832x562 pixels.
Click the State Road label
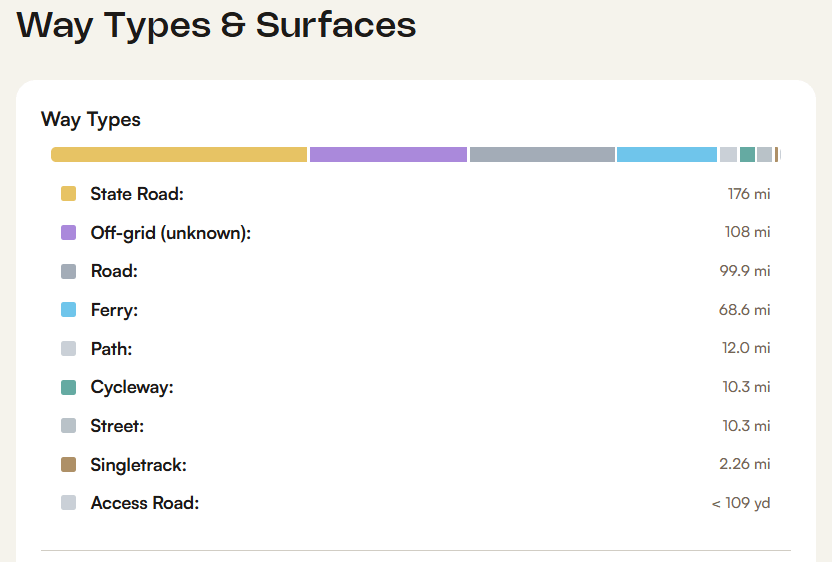coord(137,194)
